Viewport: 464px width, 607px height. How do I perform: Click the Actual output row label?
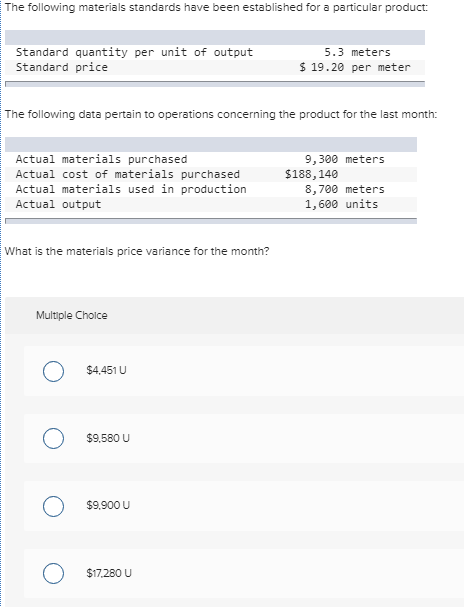[x=58, y=204]
